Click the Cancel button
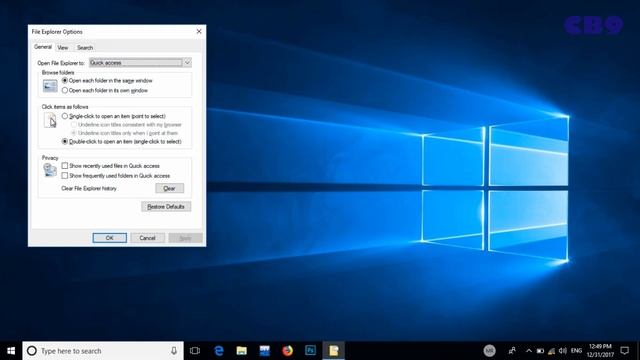This screenshot has width=640, height=360. [147, 238]
